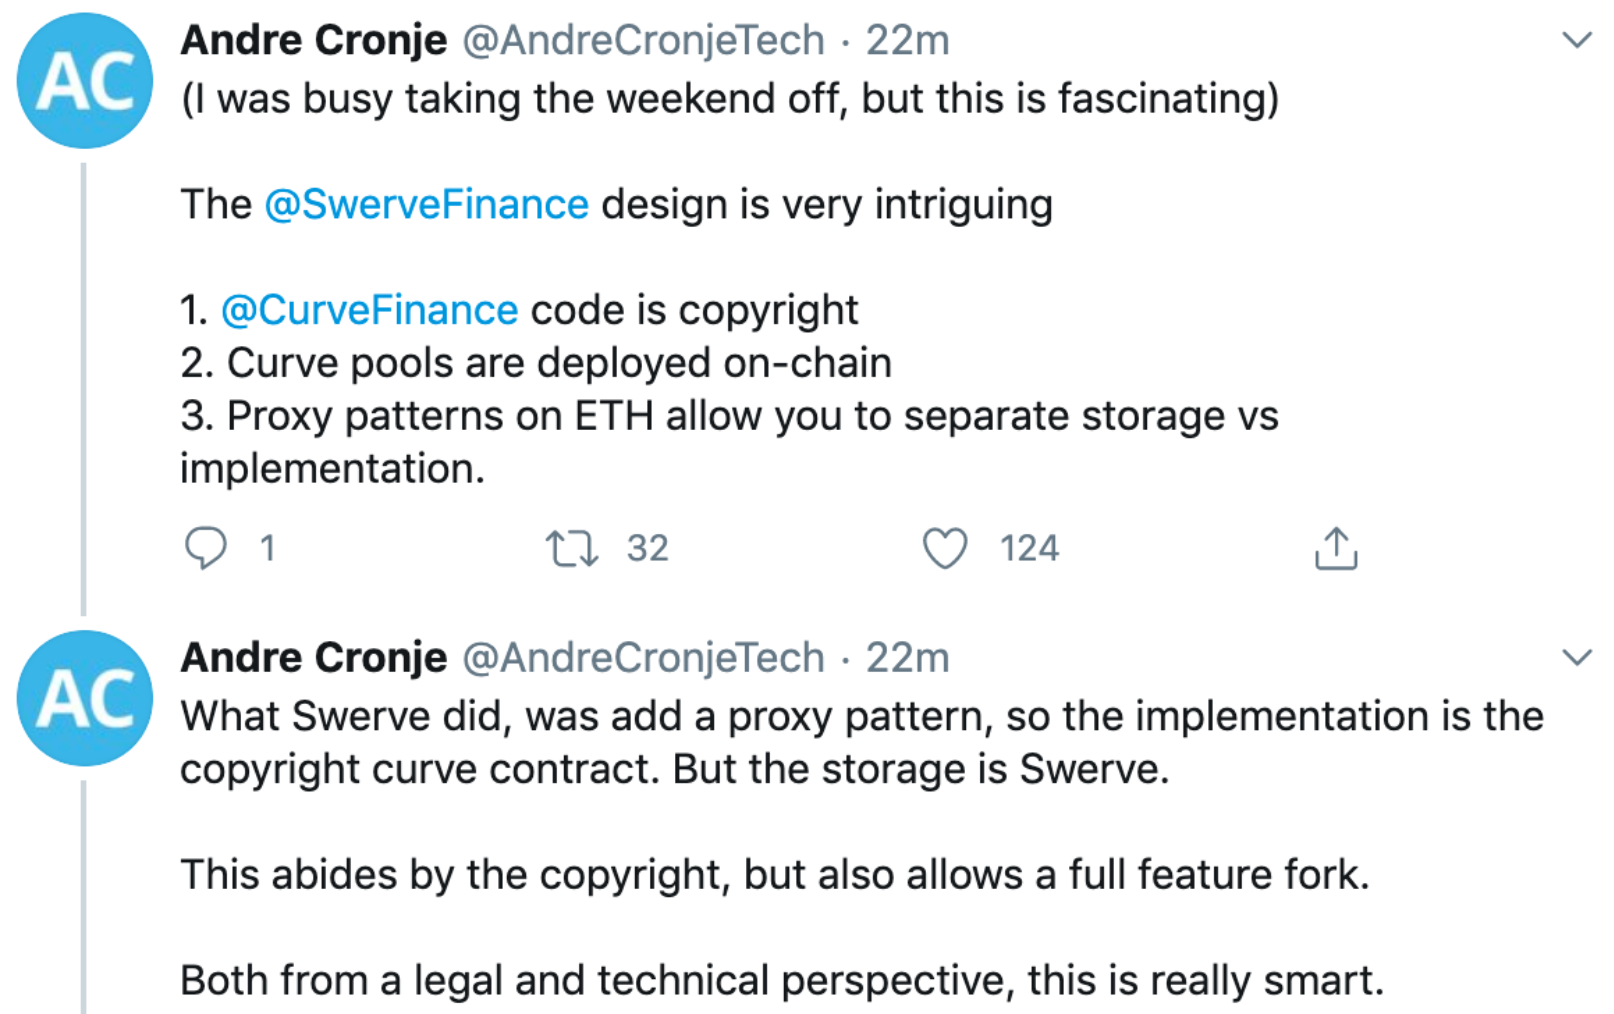
Task: Expand the second tweet's options chevron
Action: [1577, 657]
